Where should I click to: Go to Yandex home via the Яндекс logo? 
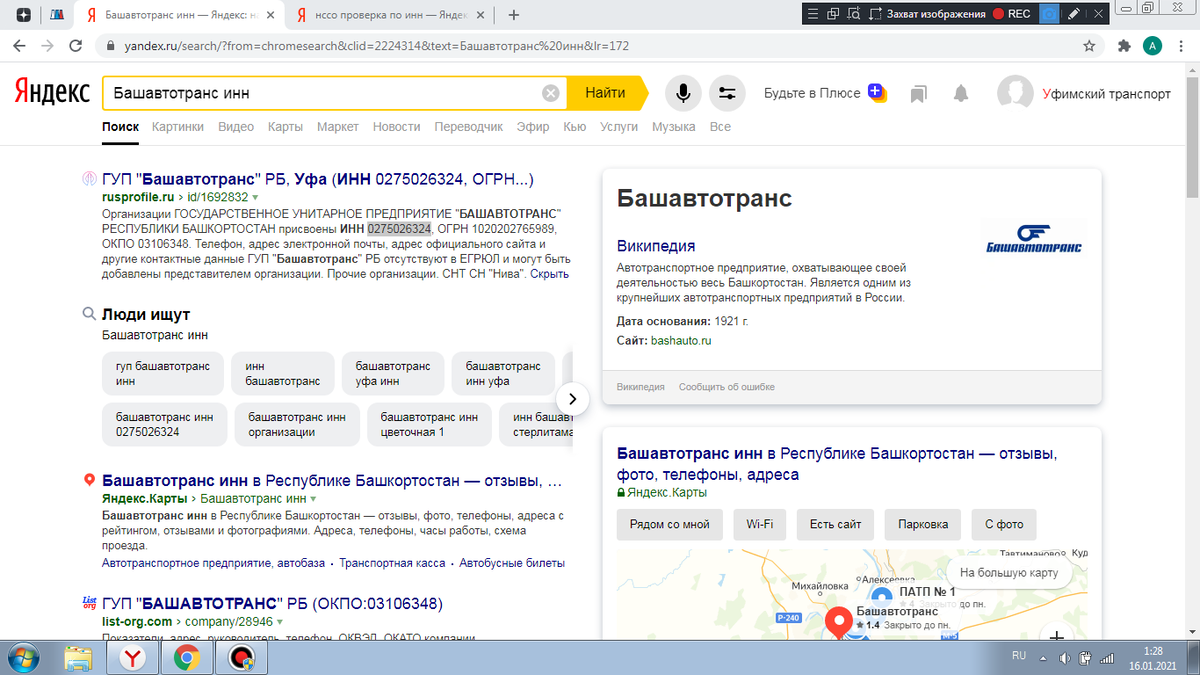coord(51,93)
